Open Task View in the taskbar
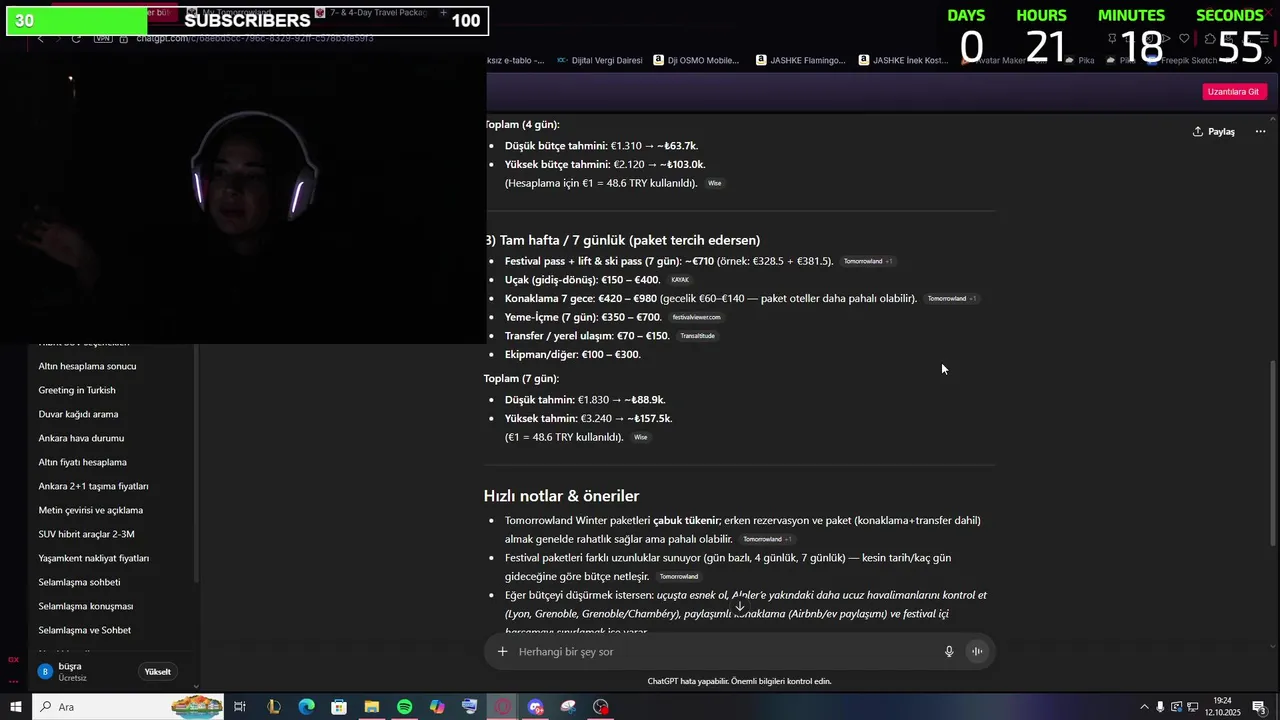The height and width of the screenshot is (720, 1280). pos(240,707)
